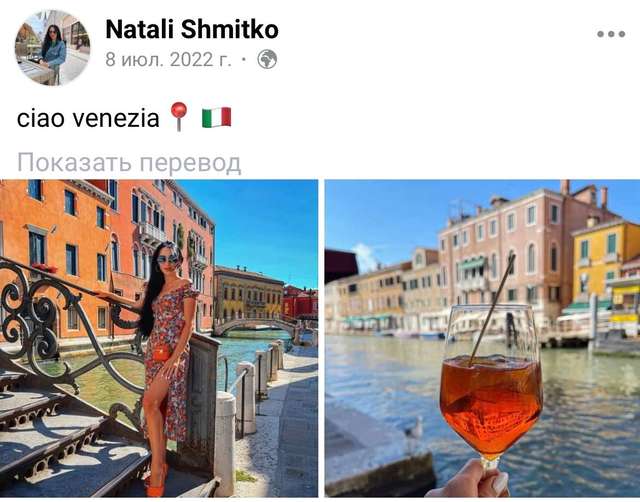This screenshot has height=502, width=640.
Task: Click the orange drink in the wine glass
Action: click(491, 404)
